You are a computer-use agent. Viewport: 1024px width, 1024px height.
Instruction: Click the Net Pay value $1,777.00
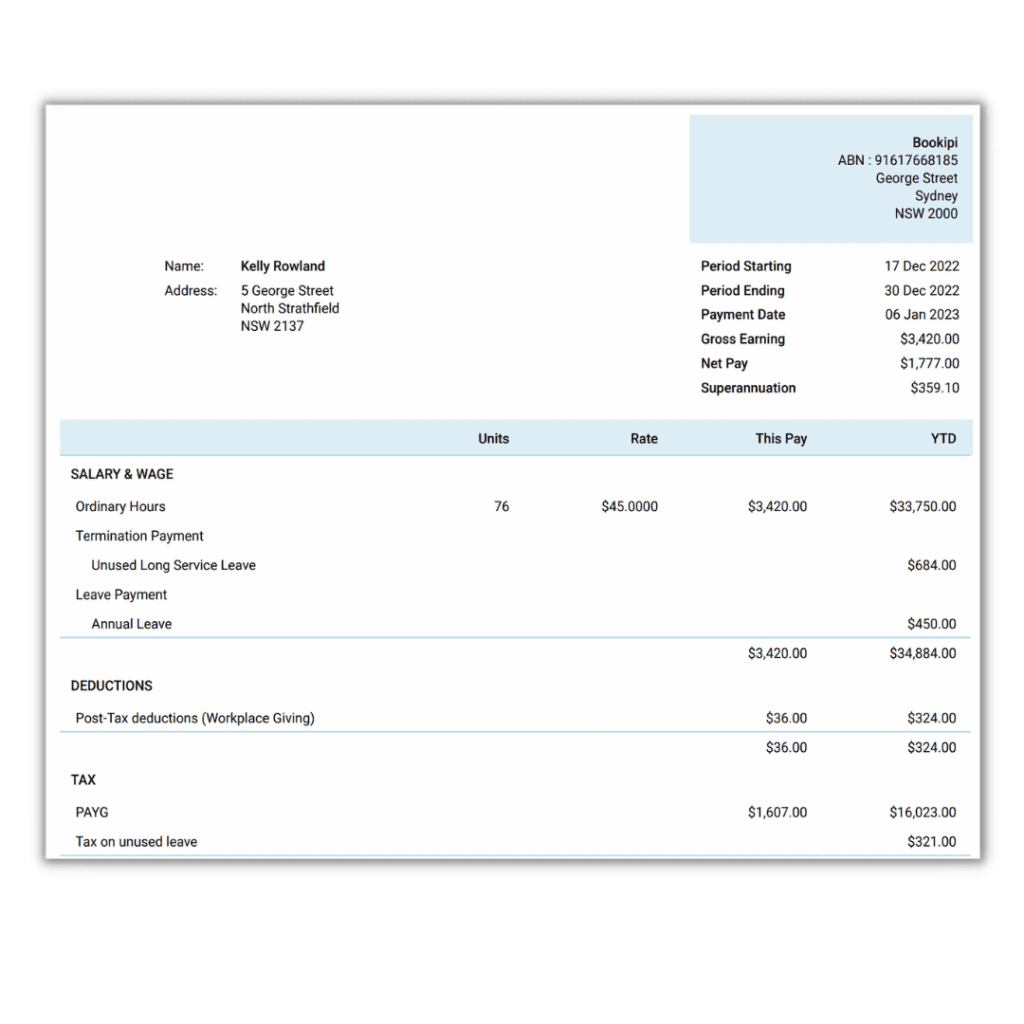point(929,363)
